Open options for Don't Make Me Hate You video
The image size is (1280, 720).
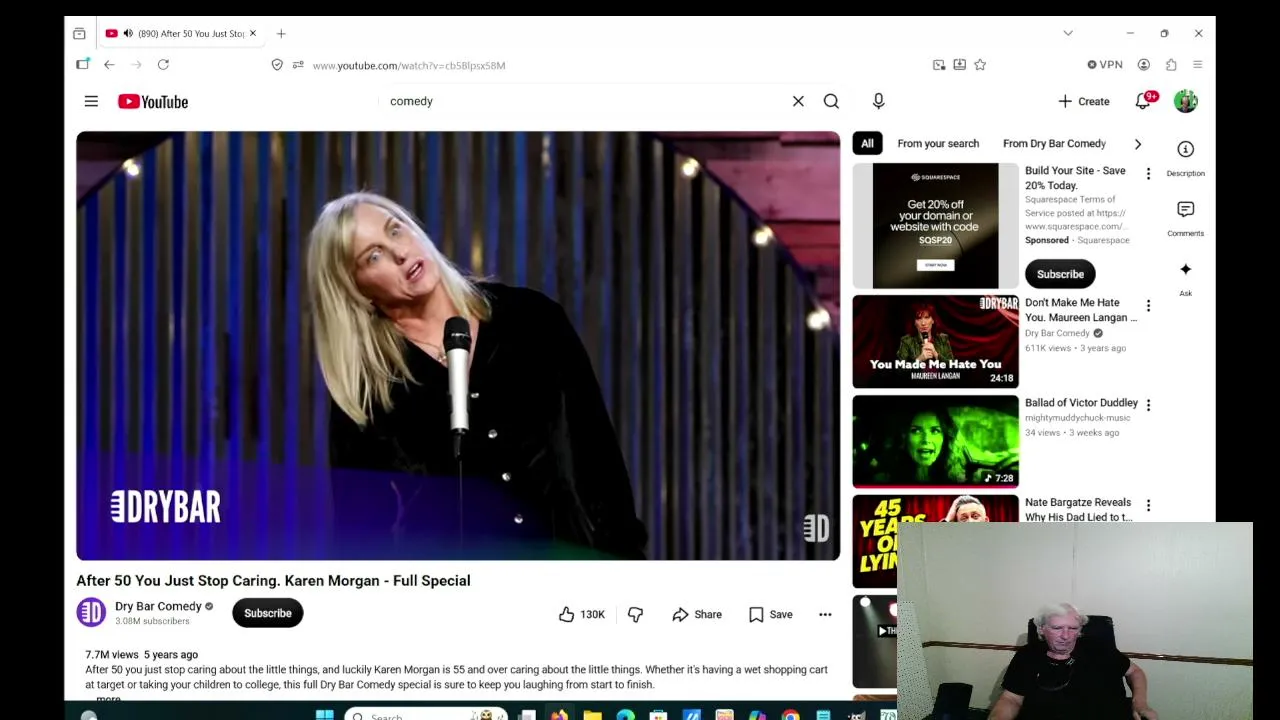(x=1148, y=306)
